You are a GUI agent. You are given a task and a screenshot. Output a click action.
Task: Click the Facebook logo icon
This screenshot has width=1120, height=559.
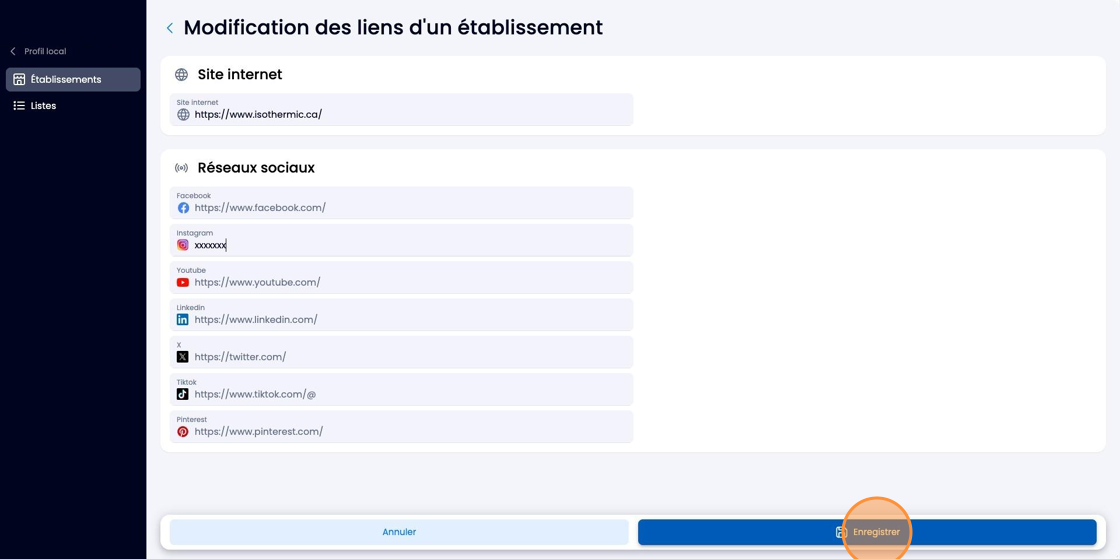pyautogui.click(x=183, y=208)
